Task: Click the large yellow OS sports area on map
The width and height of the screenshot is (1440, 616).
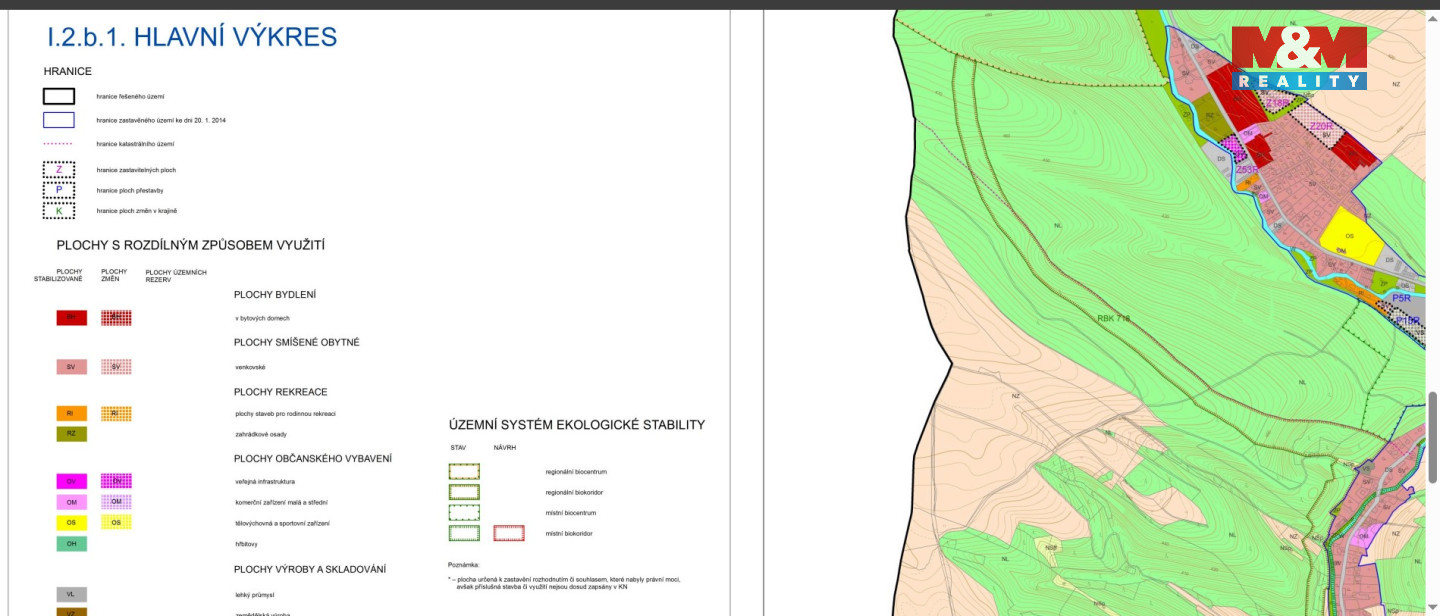Action: (x=1351, y=236)
